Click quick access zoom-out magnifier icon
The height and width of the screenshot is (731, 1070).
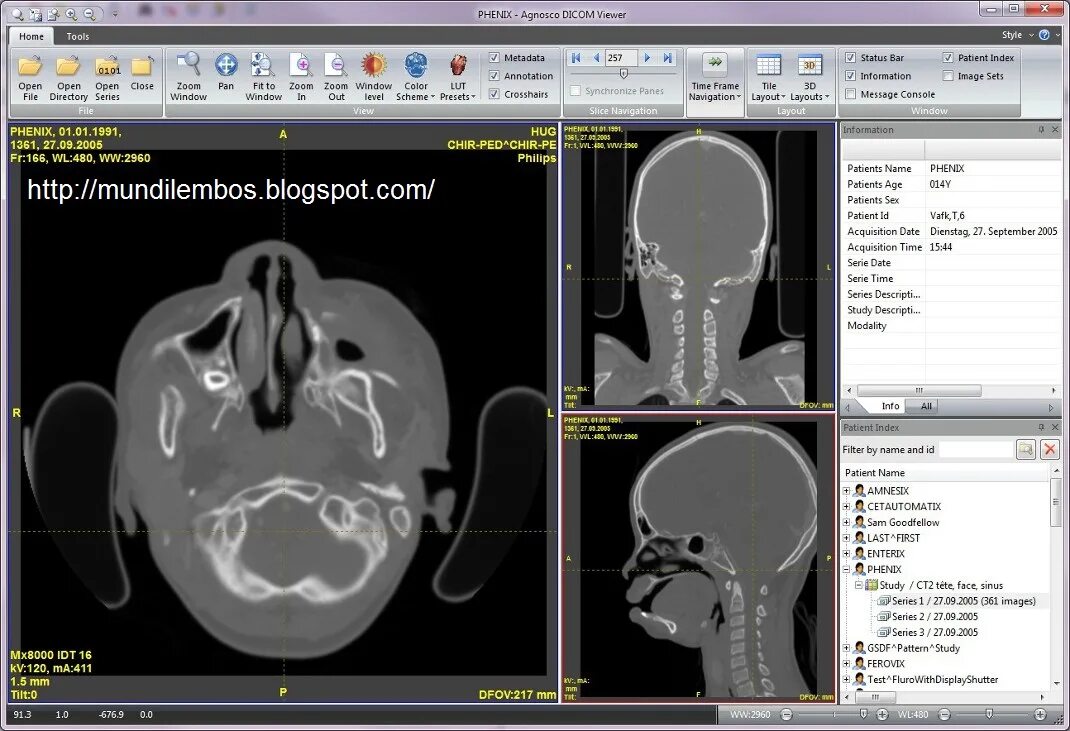click(x=89, y=13)
